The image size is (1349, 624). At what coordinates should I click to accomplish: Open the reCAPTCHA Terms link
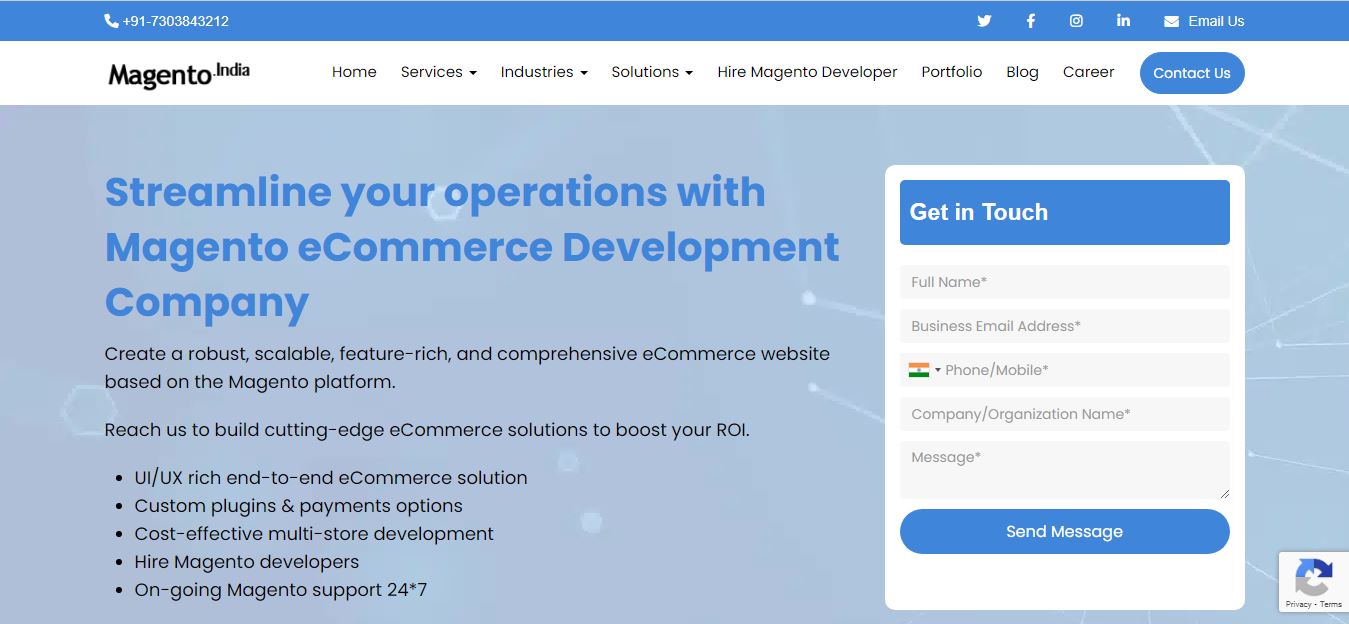click(1331, 604)
